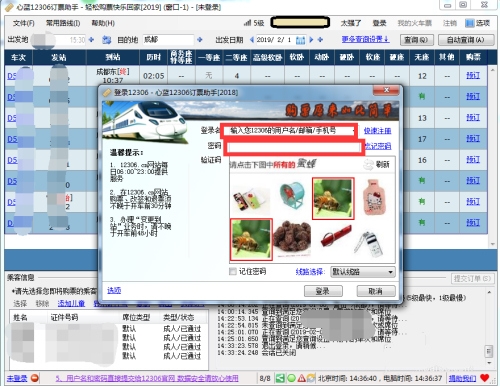
Task: Open the 登录名 username dropdown arrow
Action: (353, 131)
